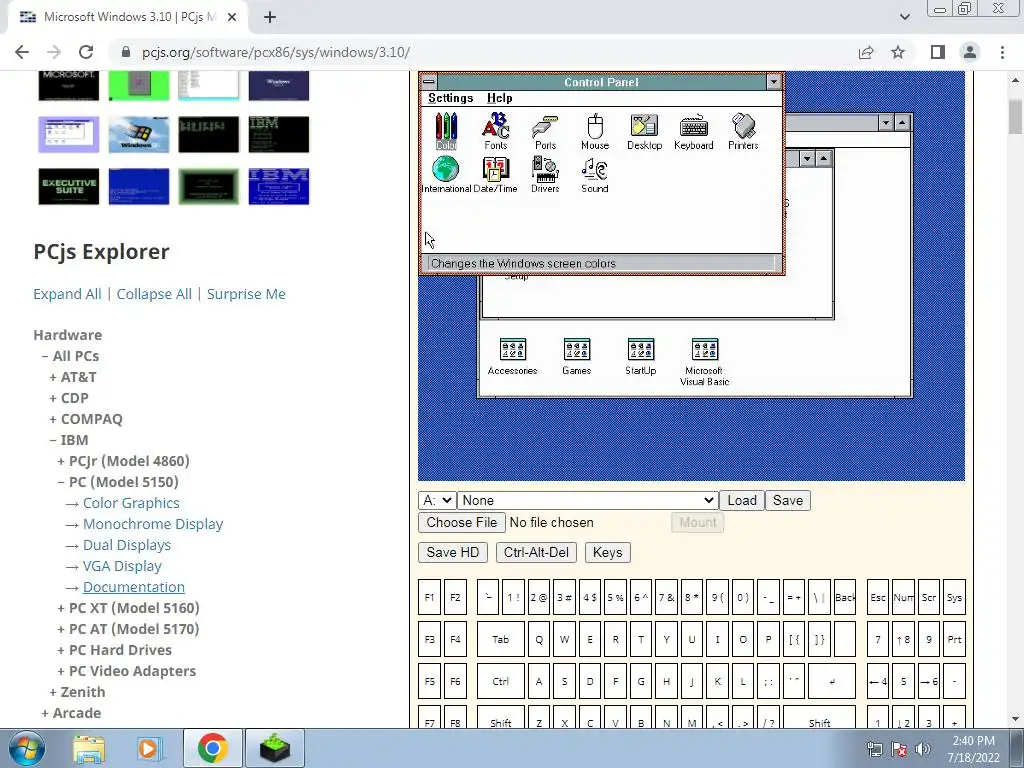Open Control Panel's system menu box
The height and width of the screenshot is (768, 1024).
[x=429, y=82]
